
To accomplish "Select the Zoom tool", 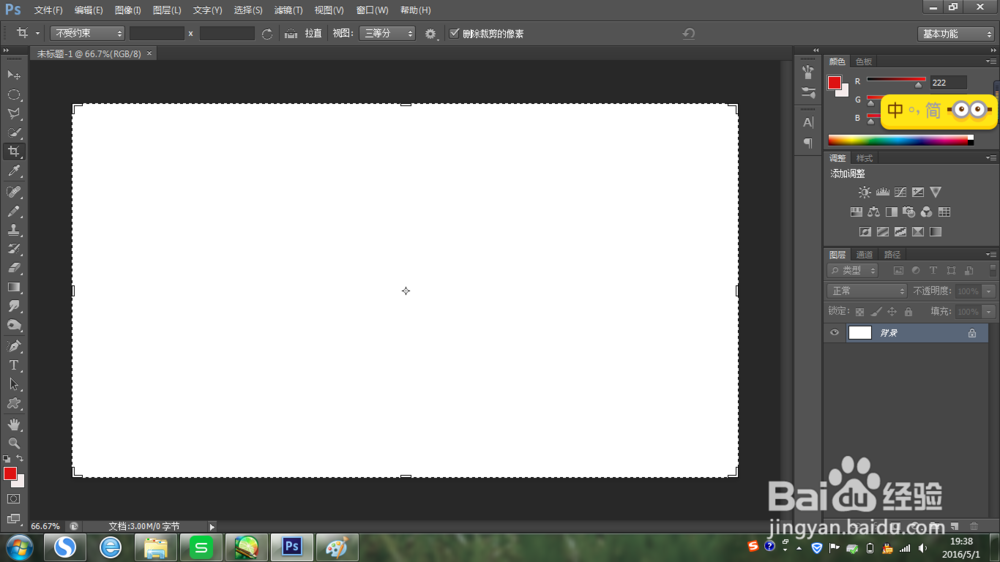I will [13, 443].
